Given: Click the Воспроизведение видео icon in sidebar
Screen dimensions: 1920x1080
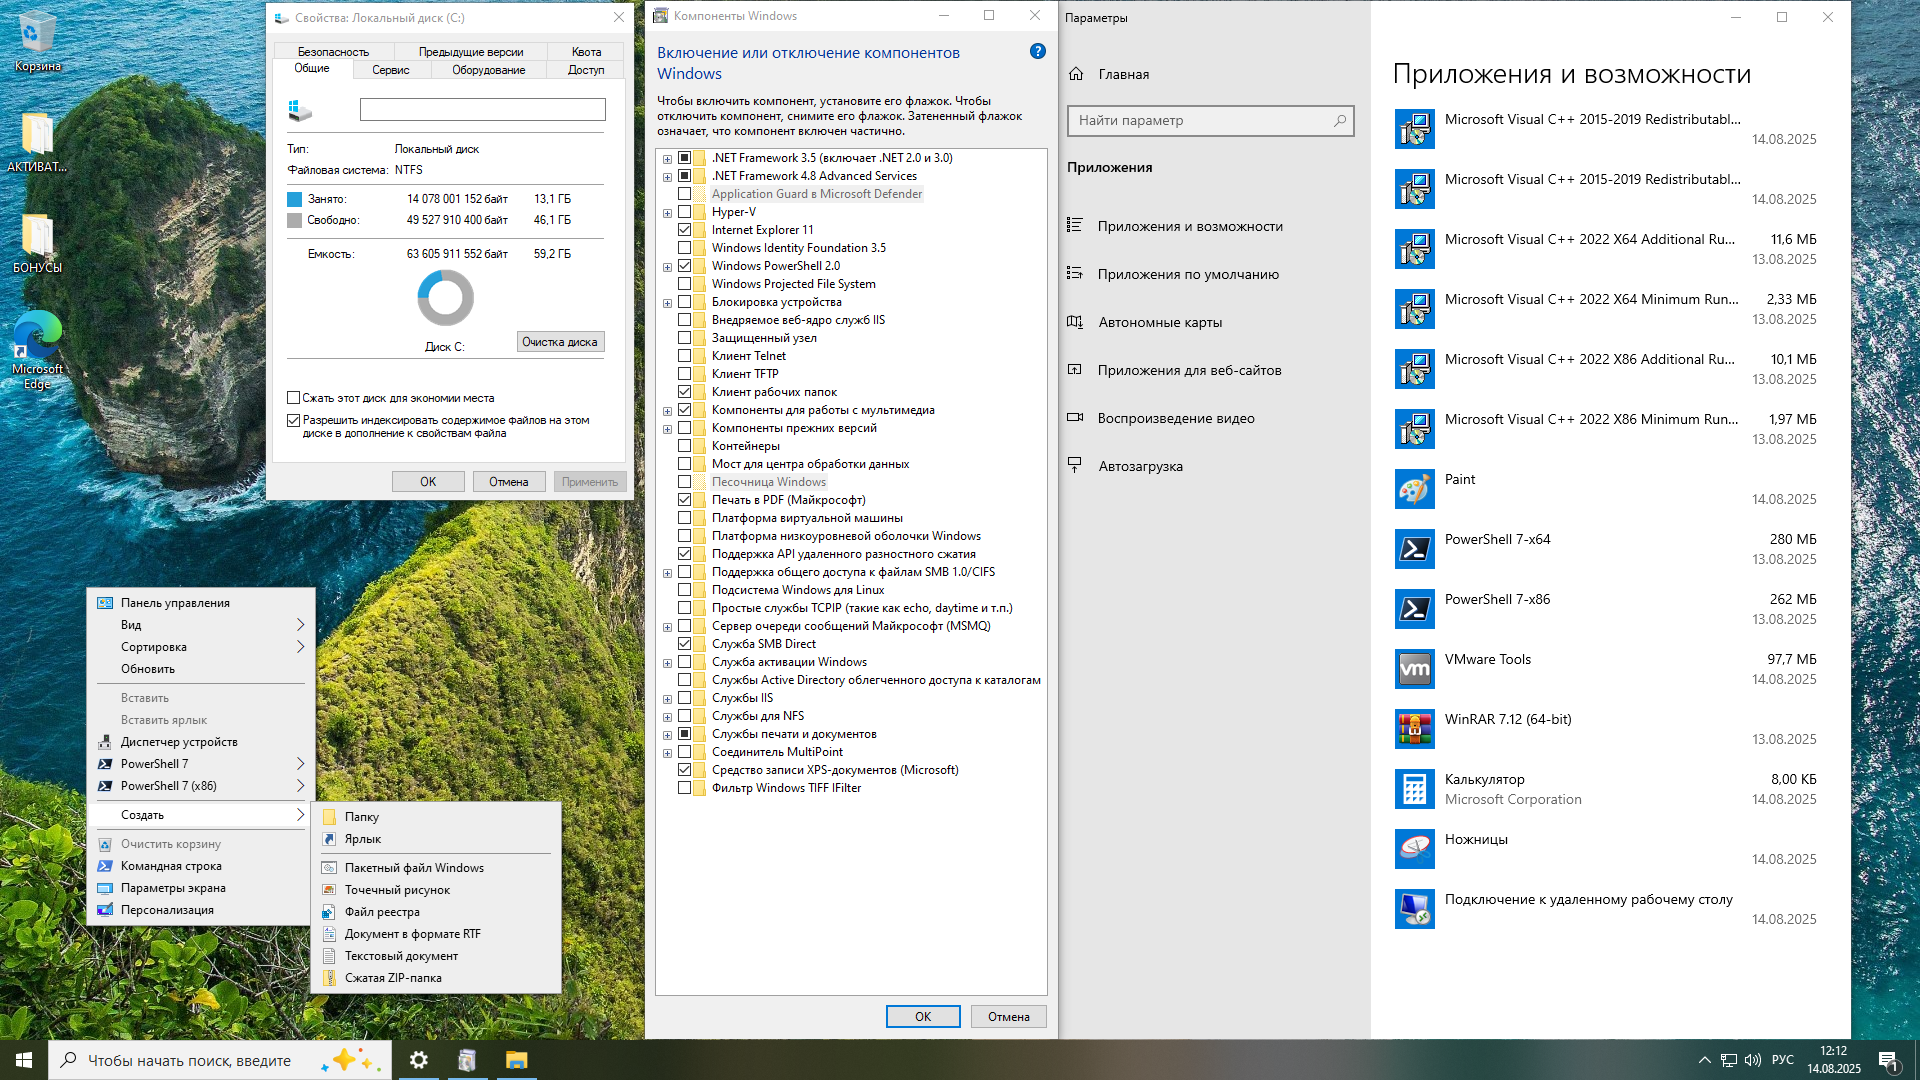Looking at the screenshot, I should click(1075, 418).
